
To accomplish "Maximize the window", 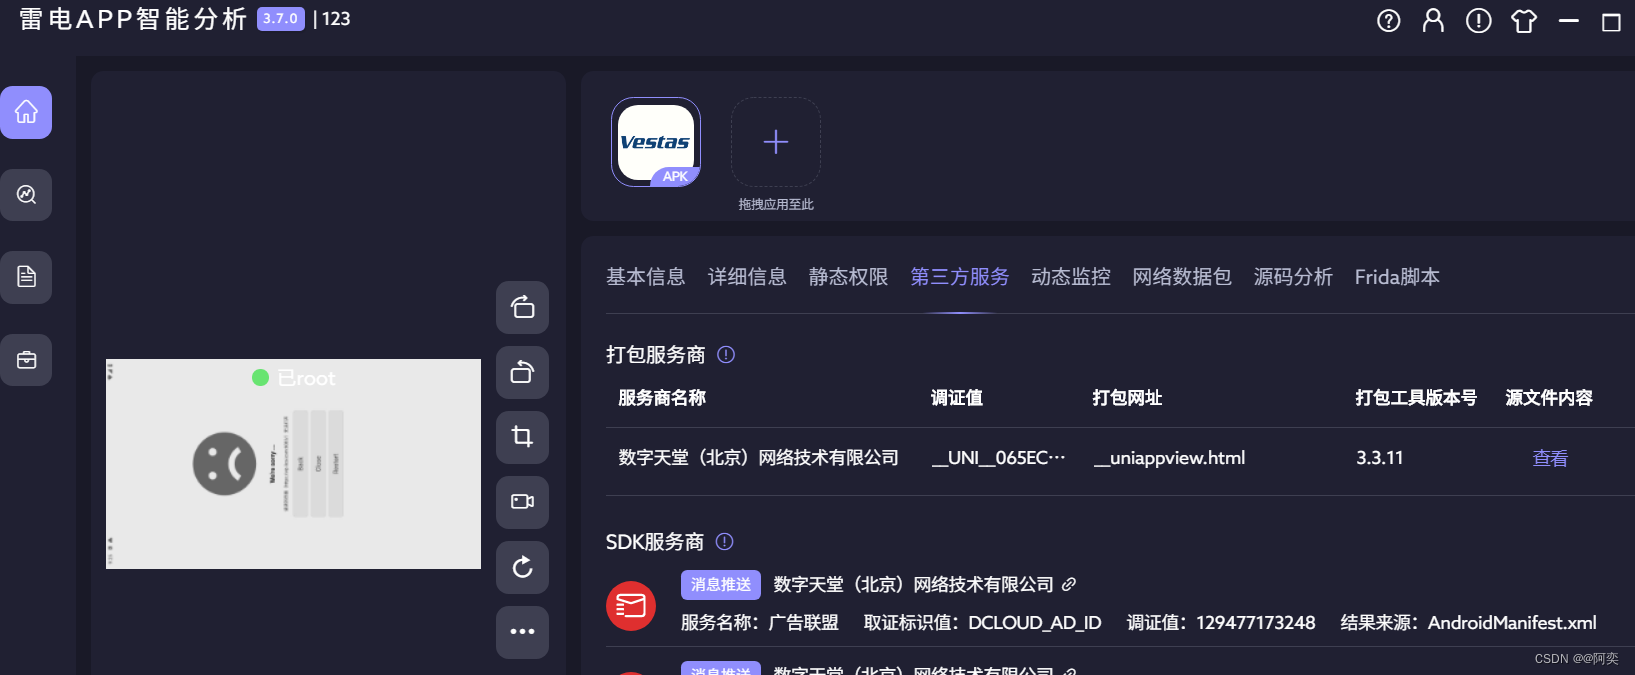I will click(1611, 22).
